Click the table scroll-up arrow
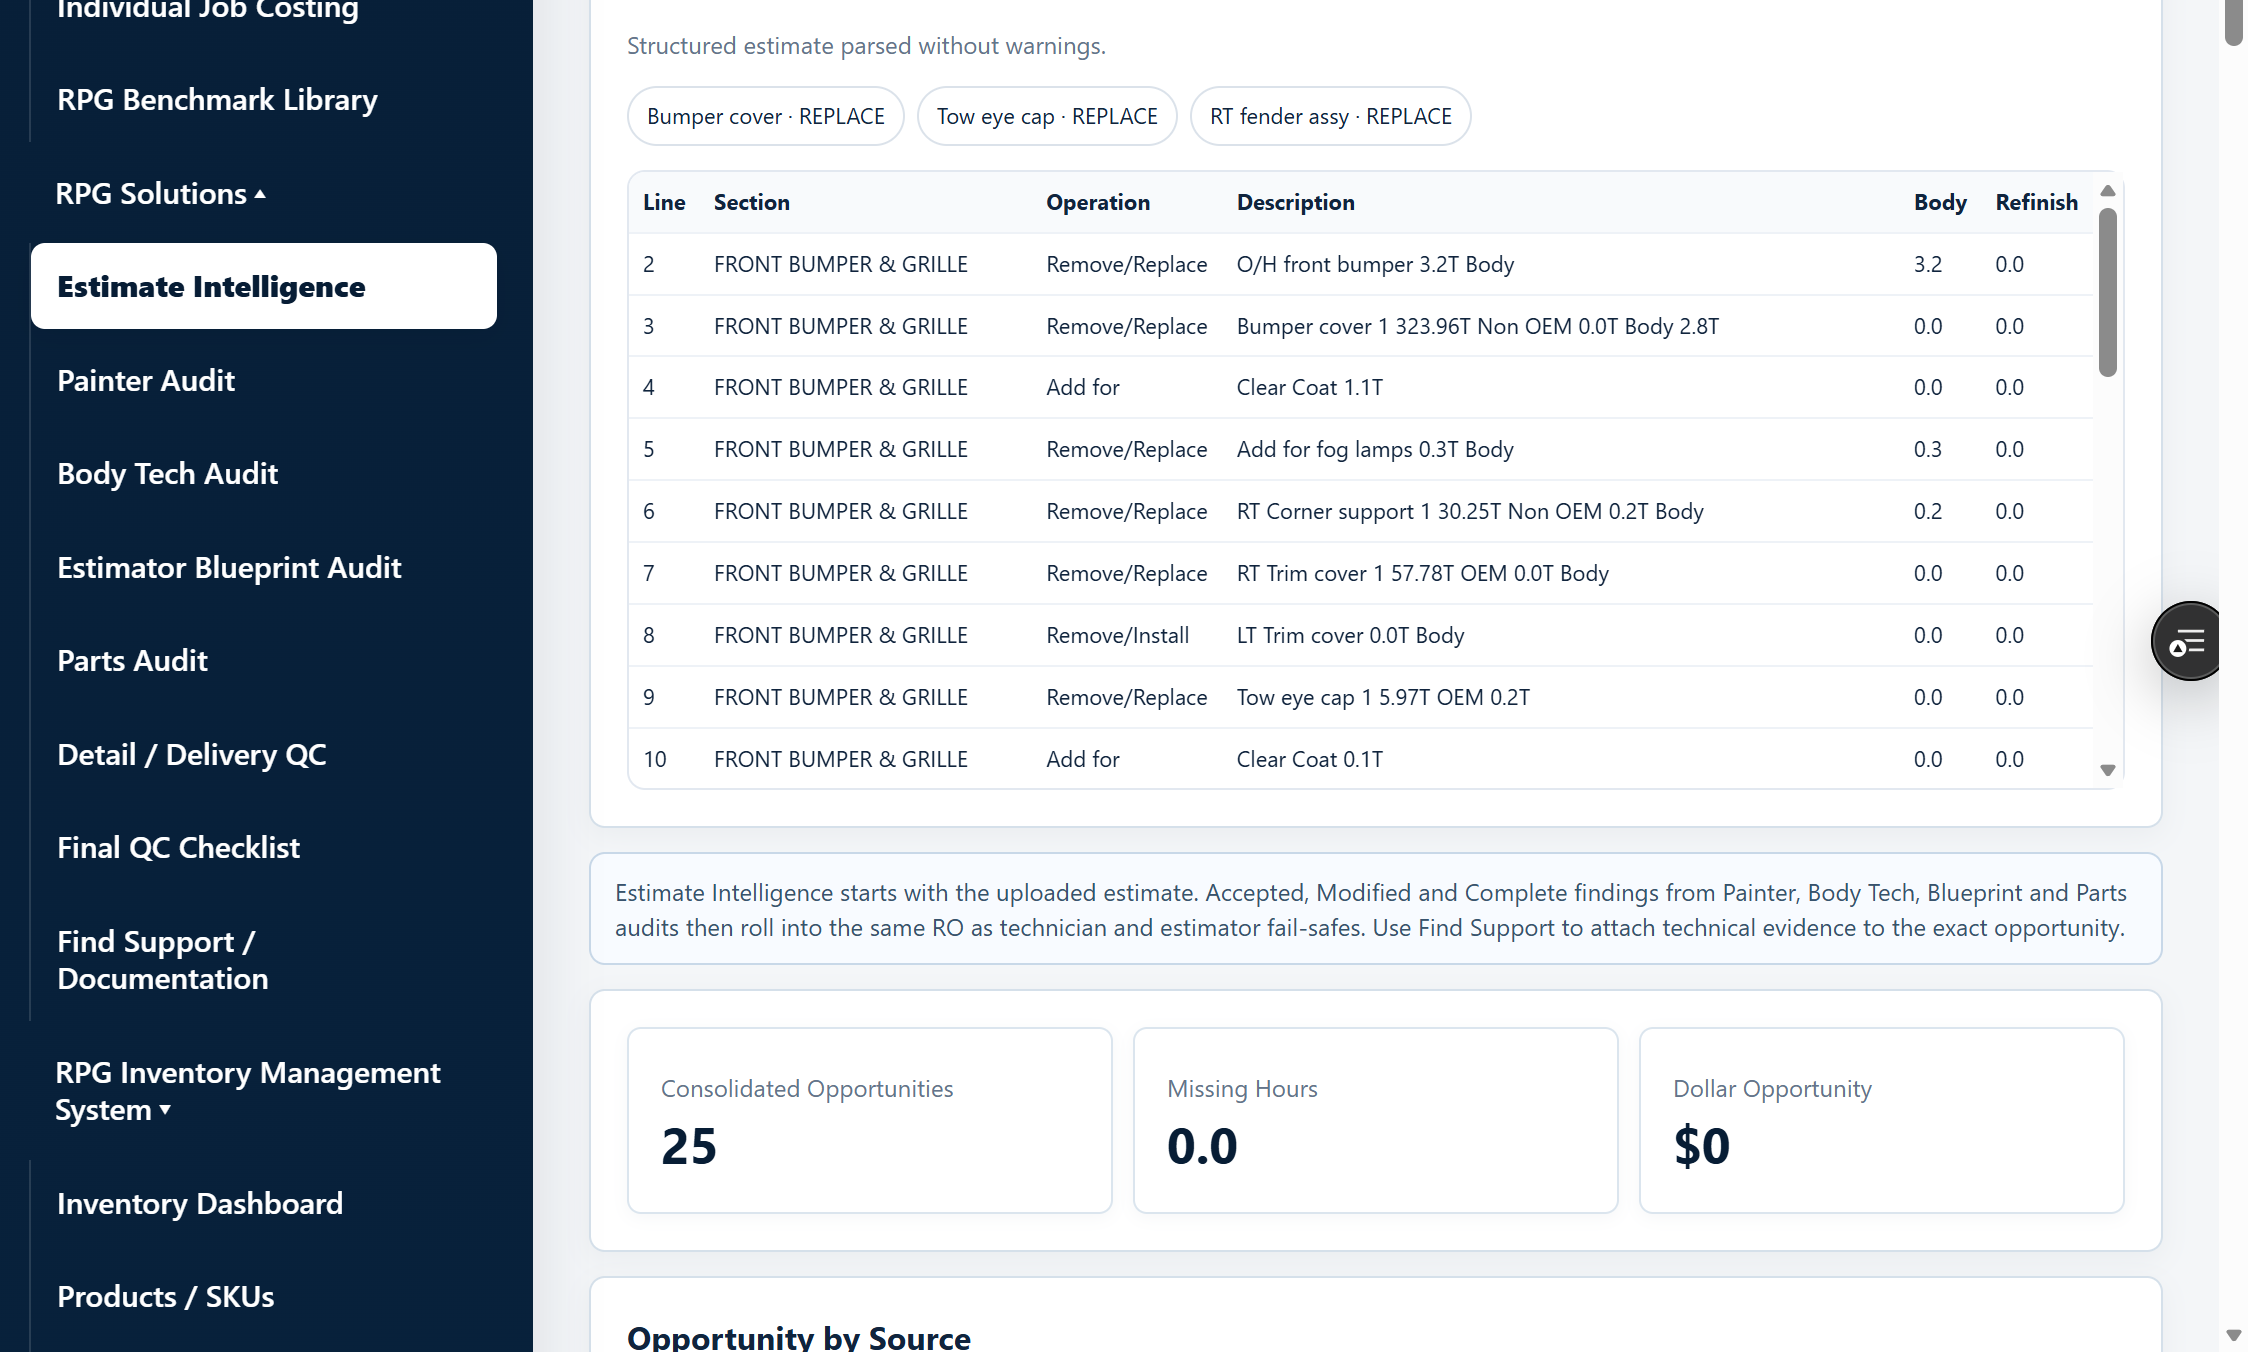Image resolution: width=2248 pixels, height=1352 pixels. pos(2108,191)
